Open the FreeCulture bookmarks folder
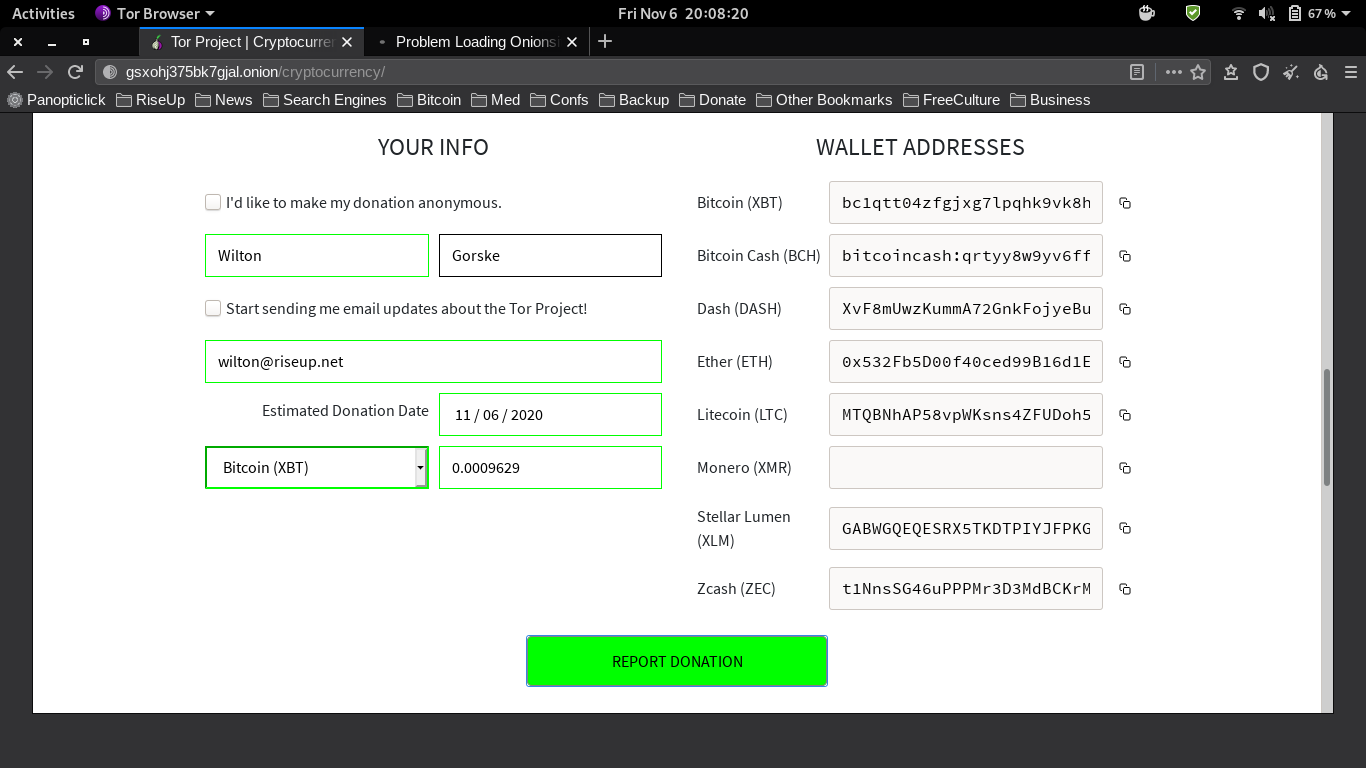The height and width of the screenshot is (768, 1366). [952, 100]
